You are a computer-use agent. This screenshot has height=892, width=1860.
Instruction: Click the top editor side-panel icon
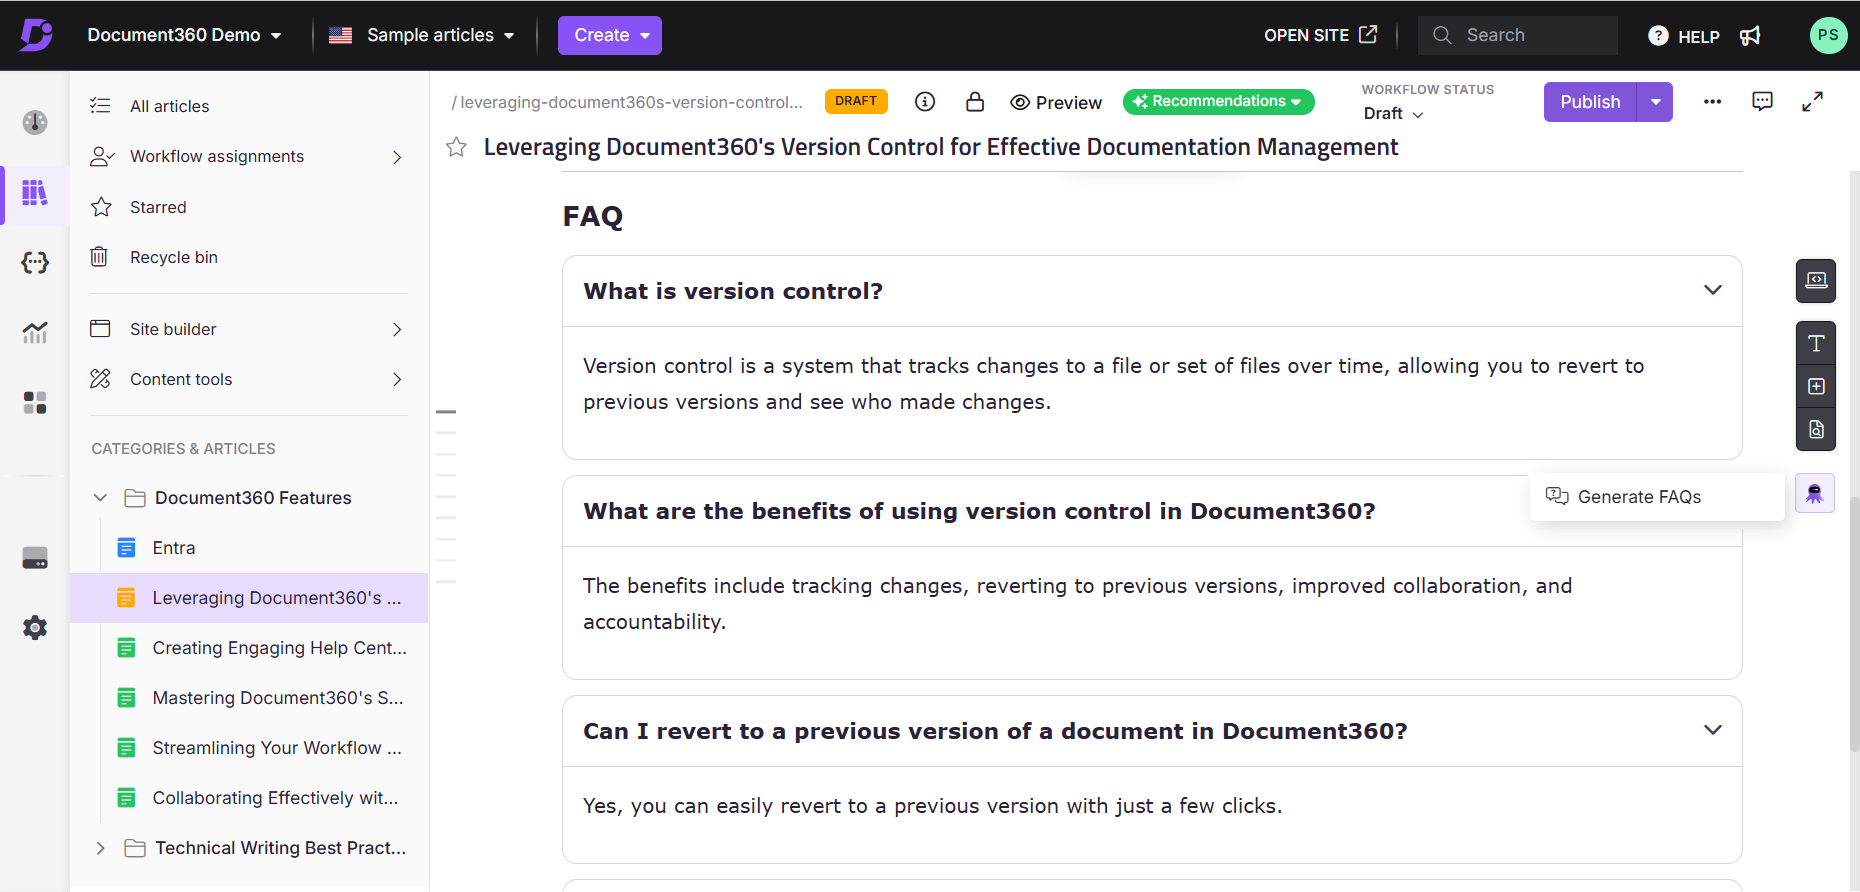1816,281
